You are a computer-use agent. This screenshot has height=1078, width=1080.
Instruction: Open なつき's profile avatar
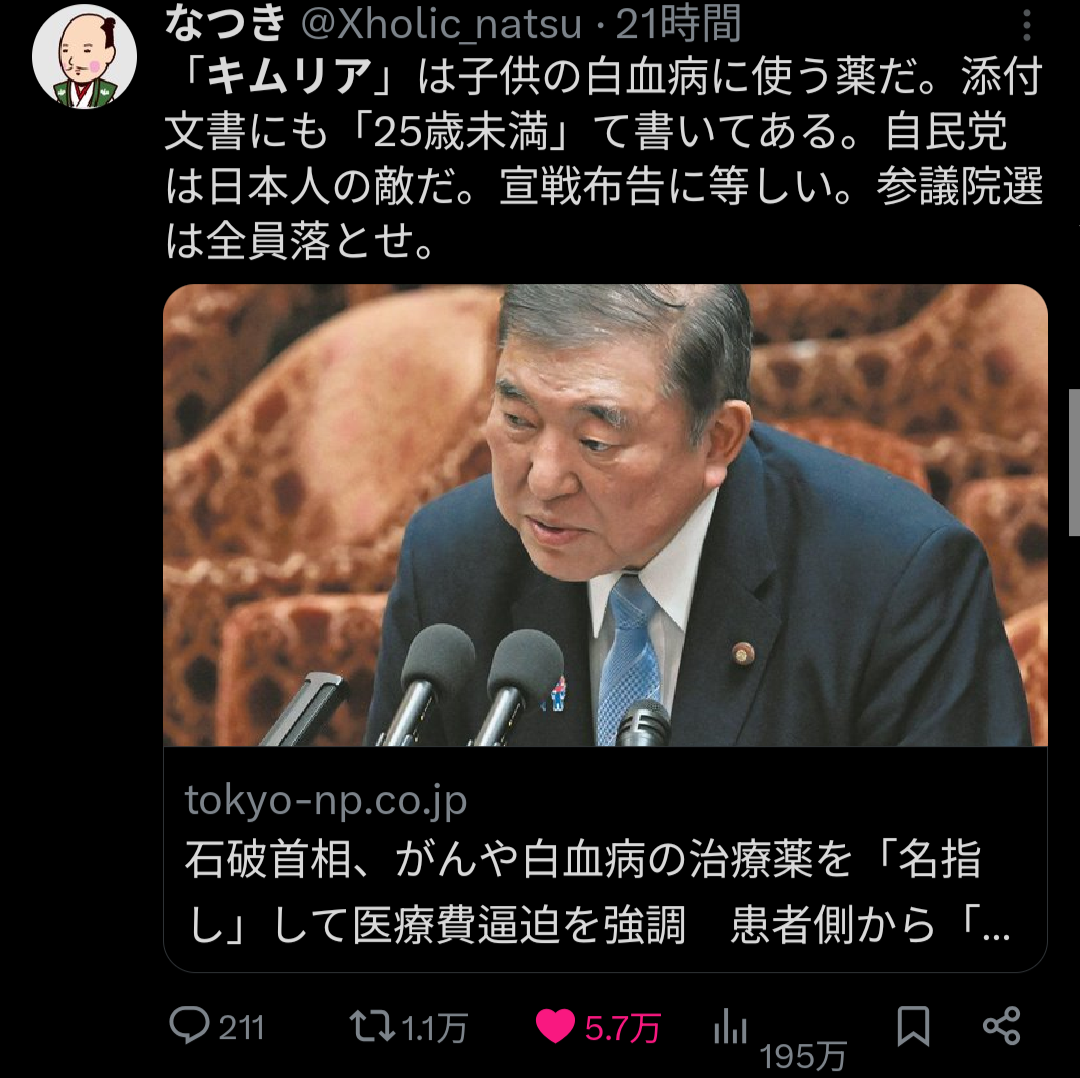[84, 56]
